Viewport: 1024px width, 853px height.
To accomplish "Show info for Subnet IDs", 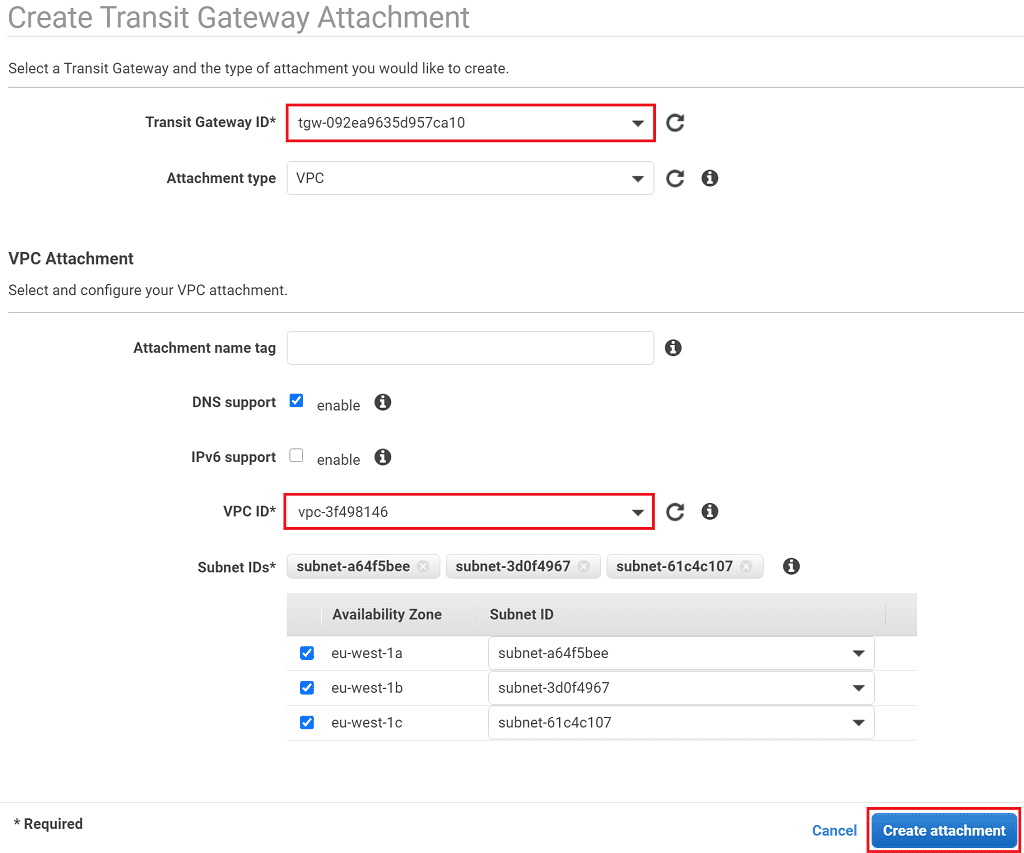I will [x=791, y=566].
